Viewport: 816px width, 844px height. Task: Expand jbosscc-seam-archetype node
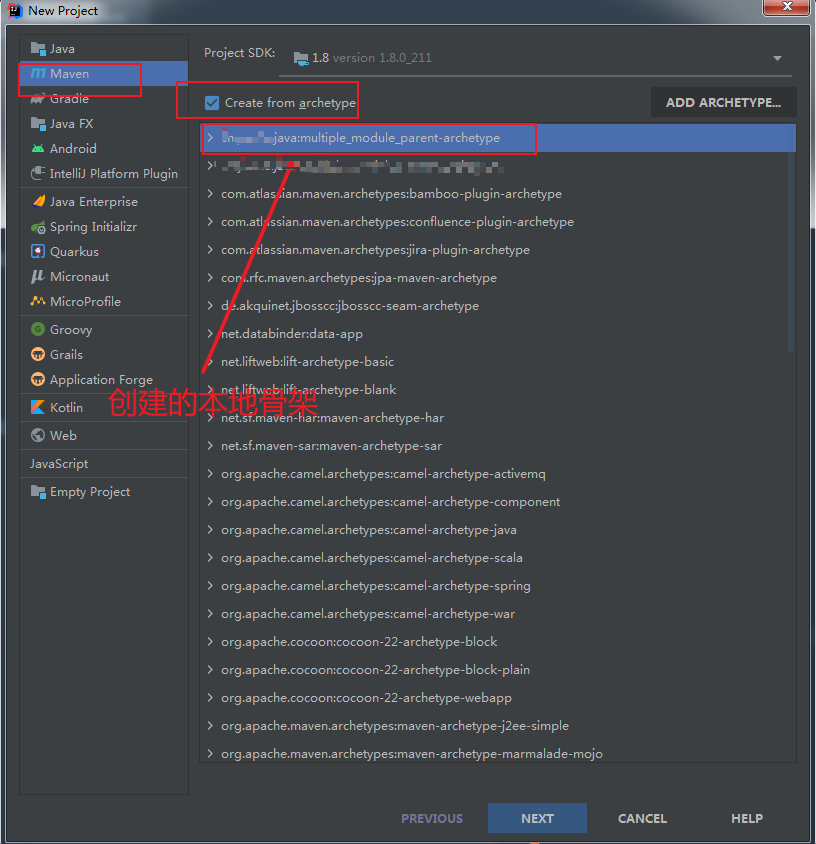(210, 306)
